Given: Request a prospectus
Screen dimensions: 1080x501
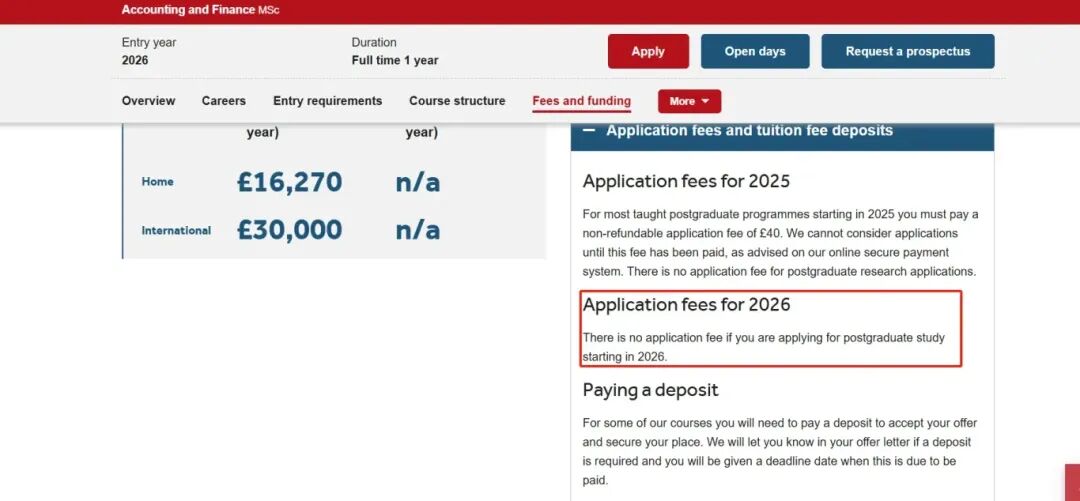Looking at the screenshot, I should (907, 51).
